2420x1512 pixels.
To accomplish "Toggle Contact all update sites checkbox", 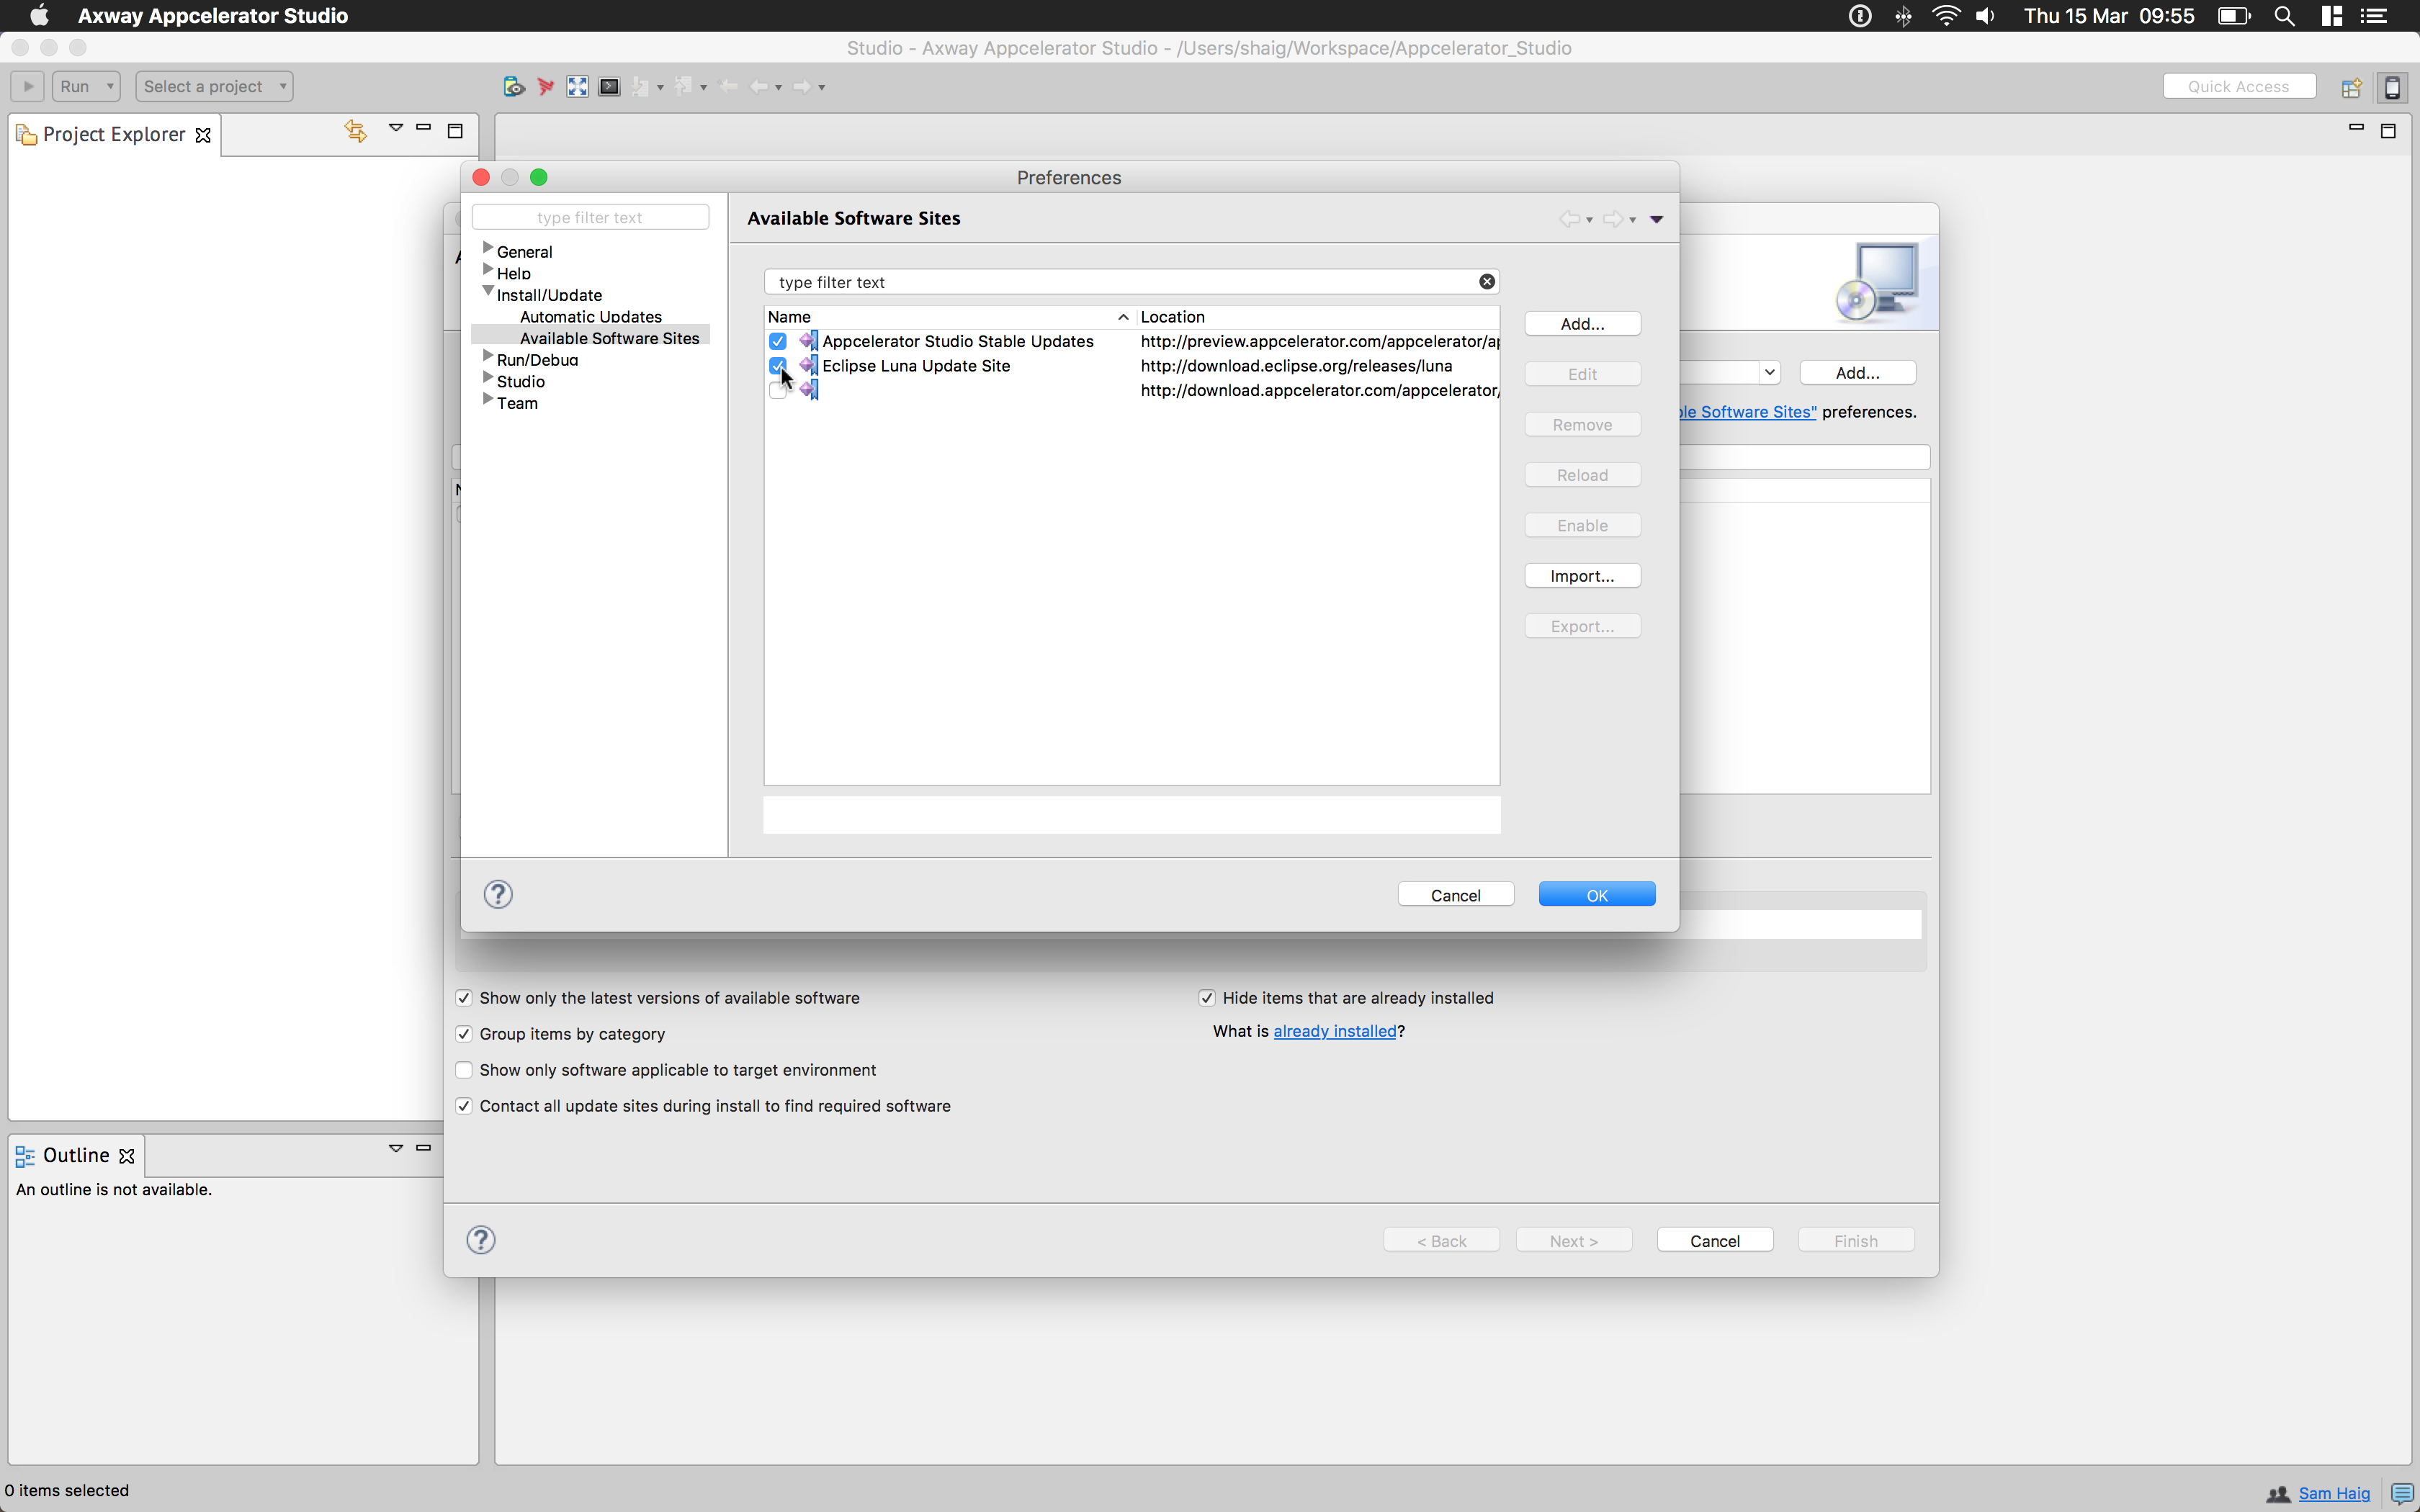I will point(464,1106).
